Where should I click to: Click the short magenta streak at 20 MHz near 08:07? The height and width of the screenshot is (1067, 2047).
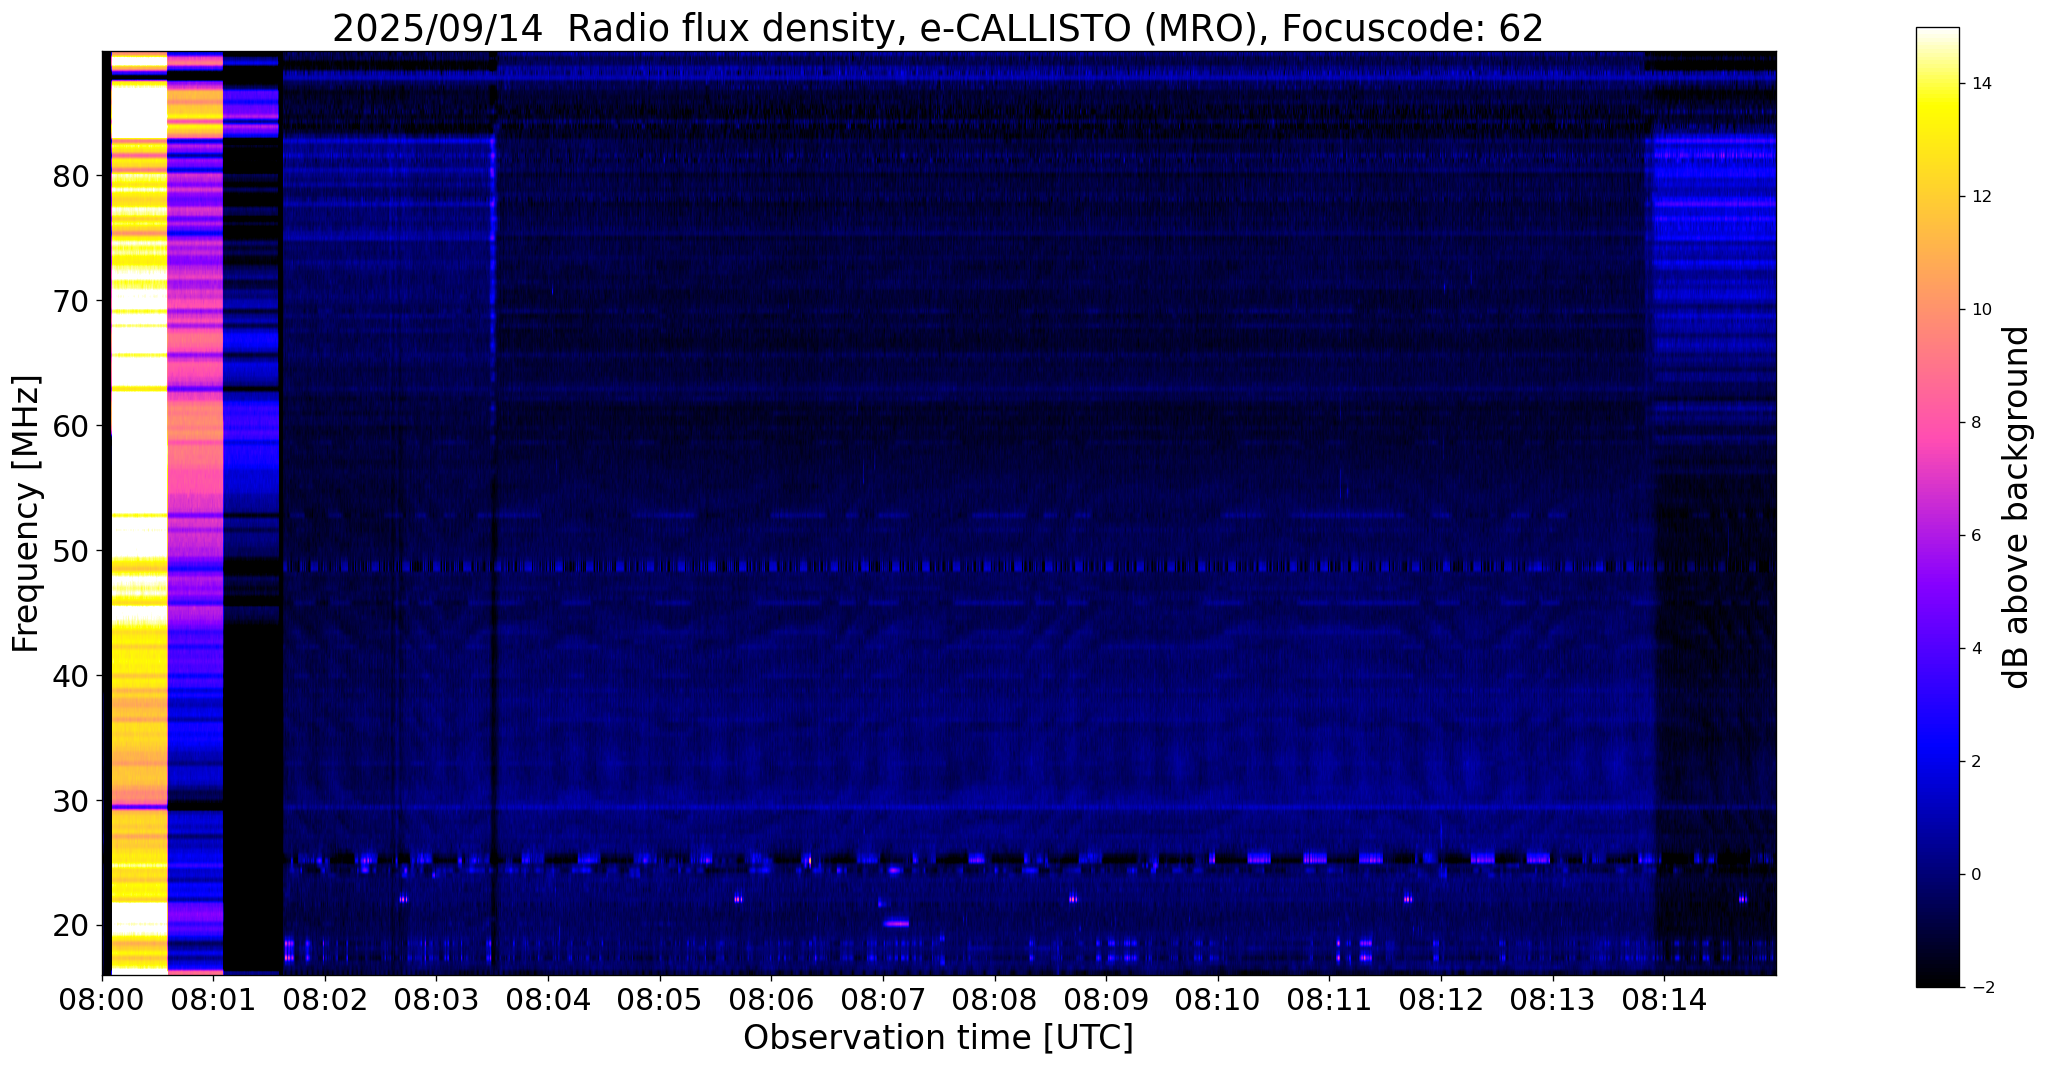tap(896, 923)
